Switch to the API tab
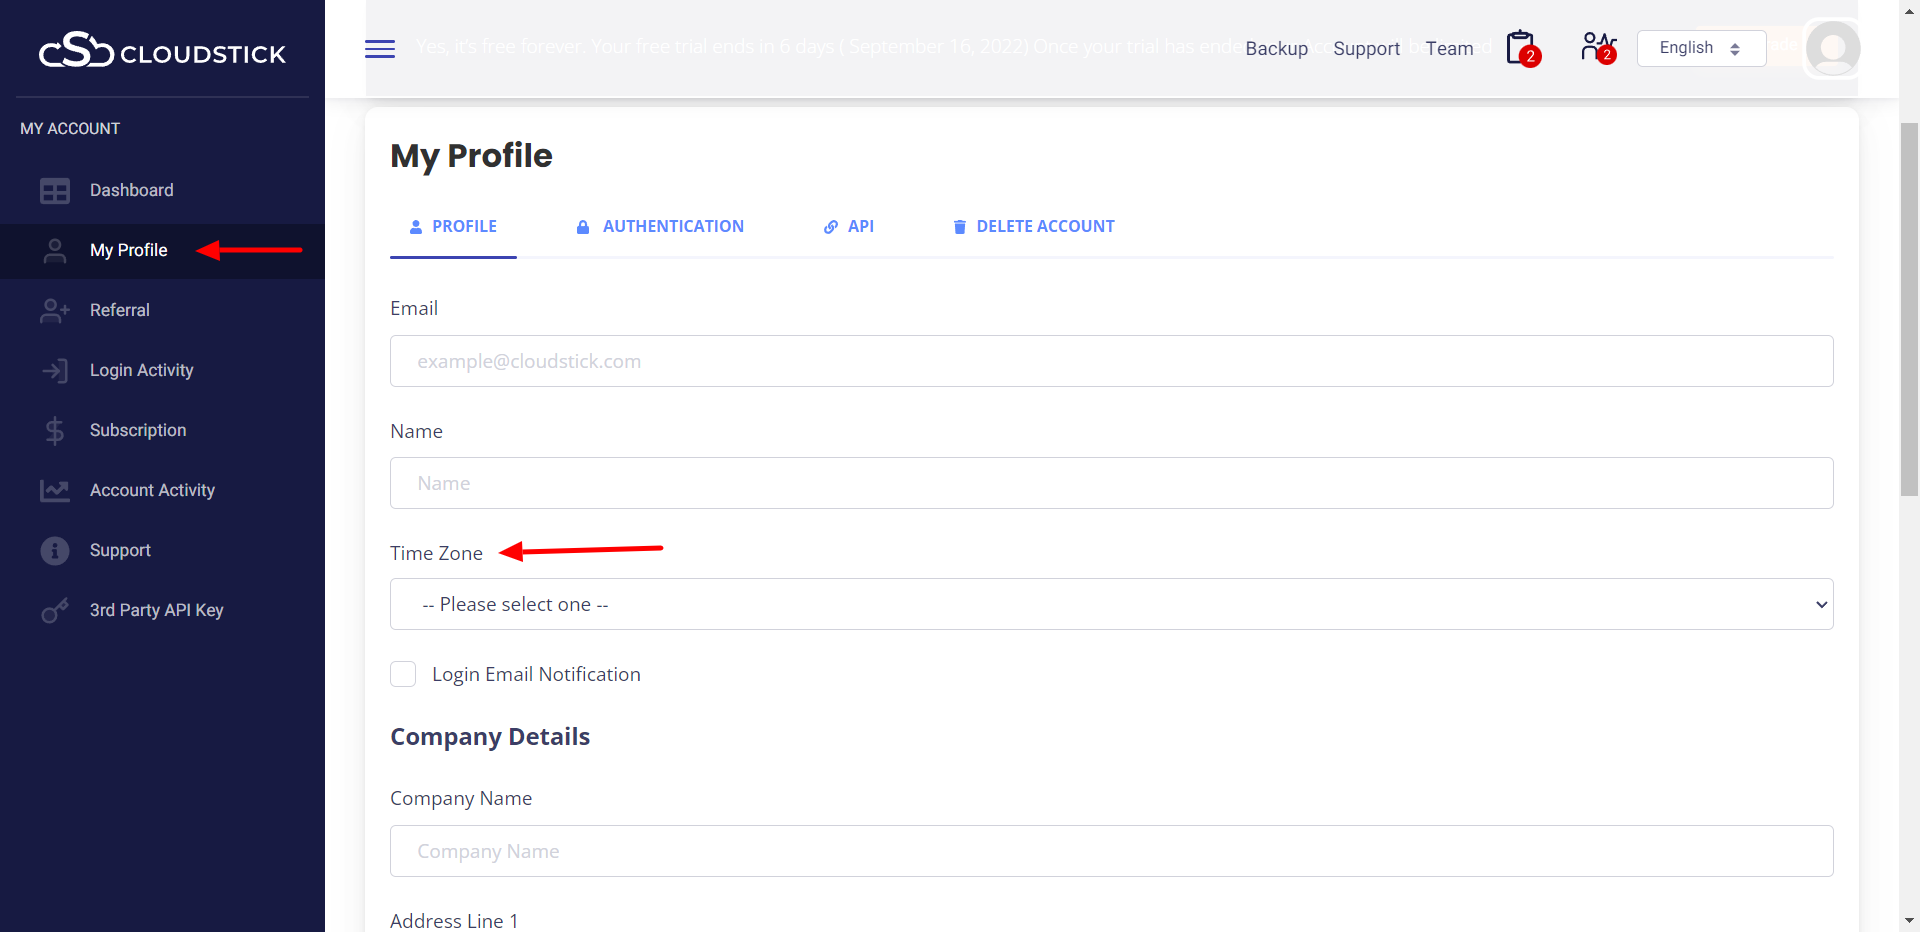 point(849,227)
